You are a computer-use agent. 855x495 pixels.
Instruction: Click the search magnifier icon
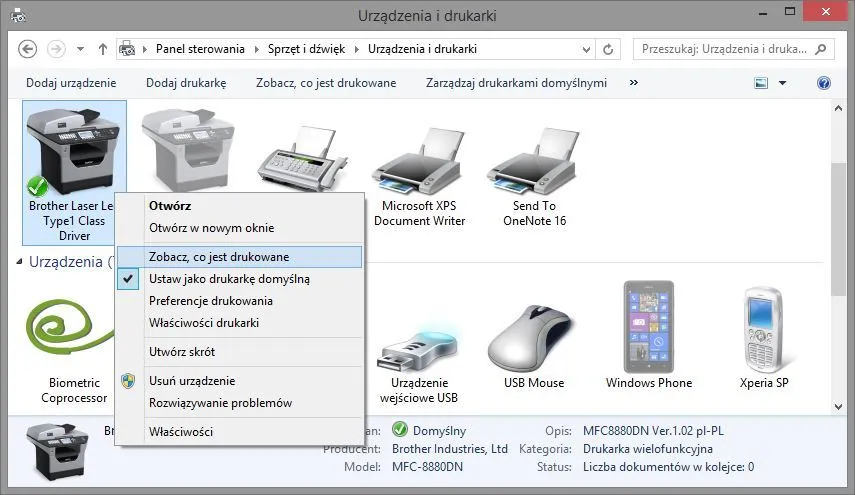pos(821,49)
